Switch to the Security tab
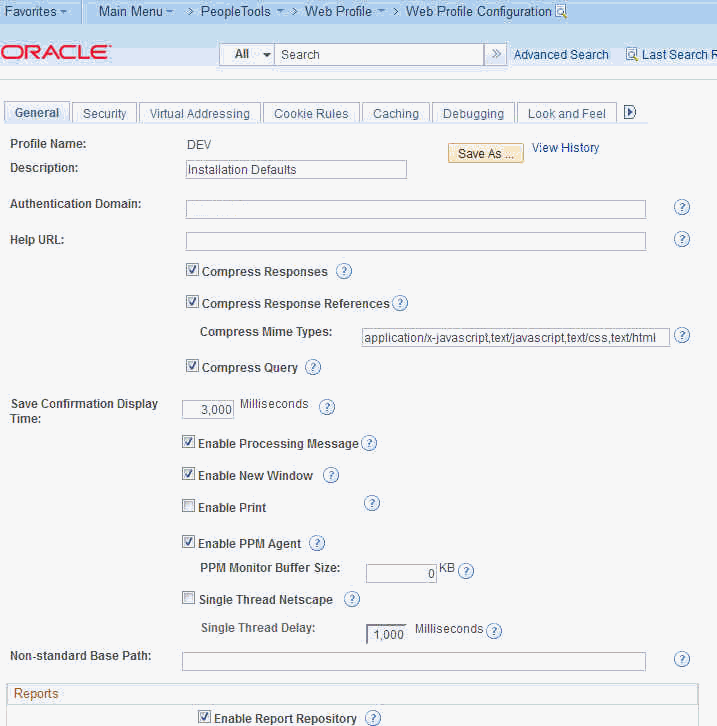 105,113
